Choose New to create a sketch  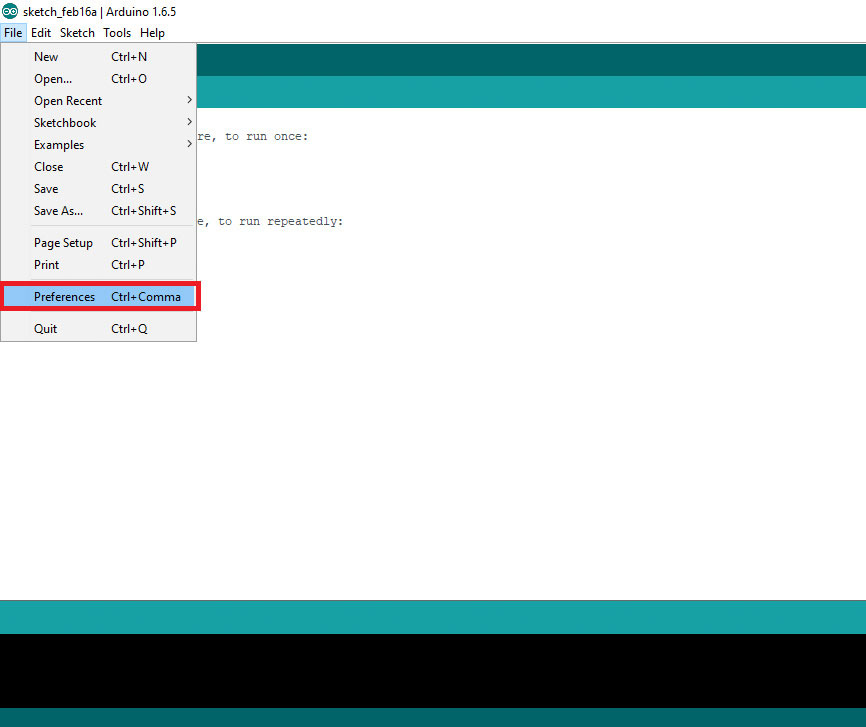coord(46,57)
